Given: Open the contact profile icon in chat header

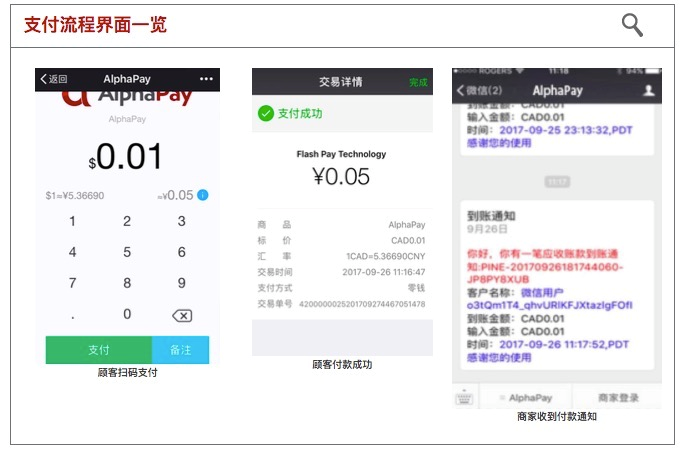Looking at the screenshot, I should pos(649,90).
